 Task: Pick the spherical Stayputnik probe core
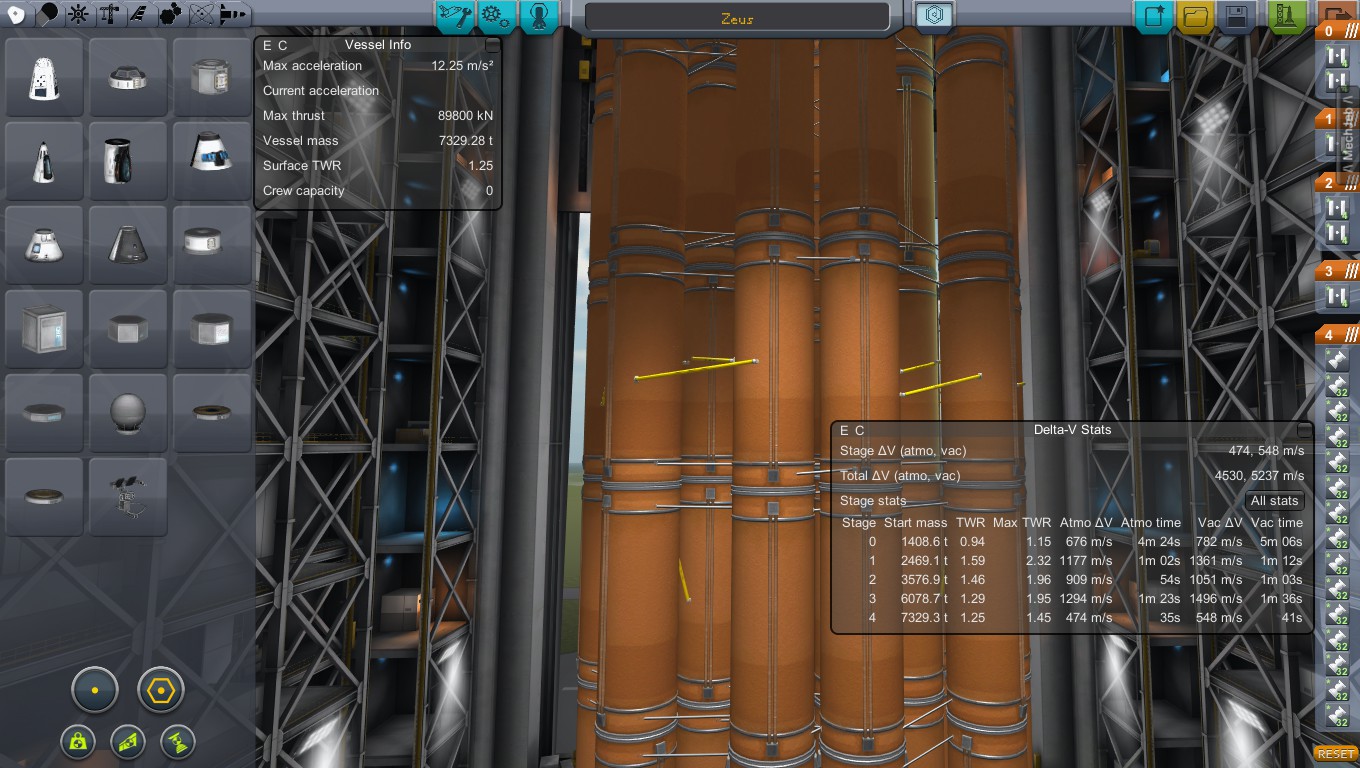(x=127, y=413)
